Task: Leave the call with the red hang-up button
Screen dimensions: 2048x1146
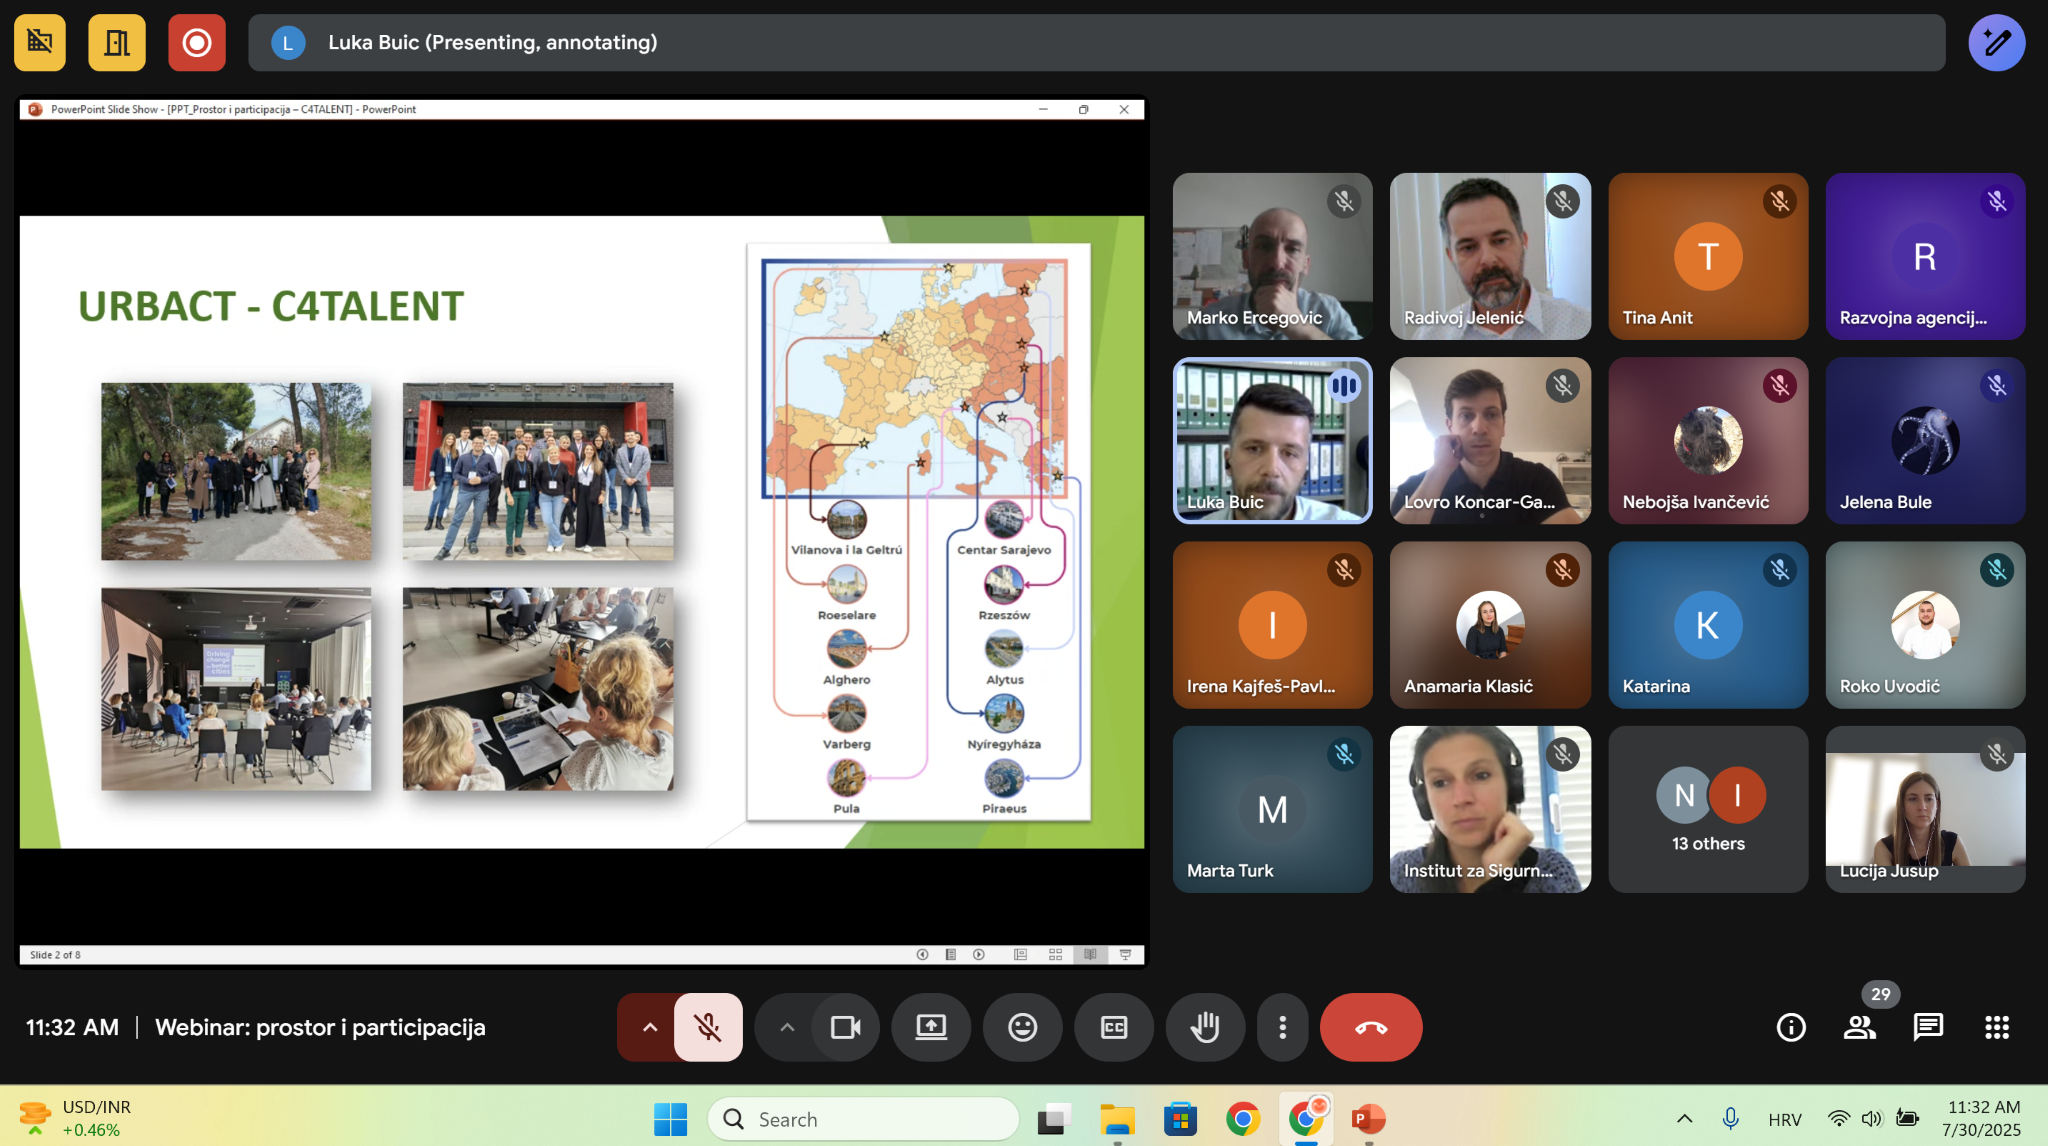Action: pyautogui.click(x=1370, y=1027)
